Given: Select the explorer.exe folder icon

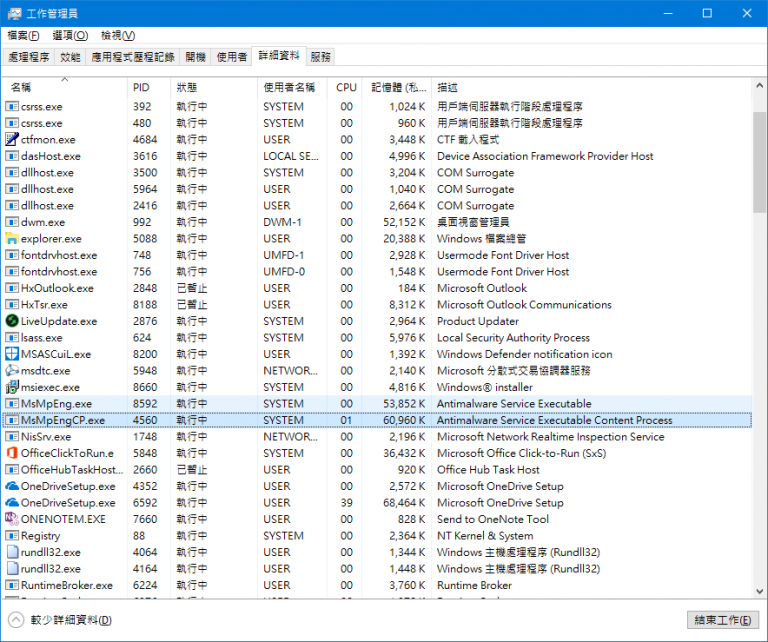Looking at the screenshot, I should (12, 238).
